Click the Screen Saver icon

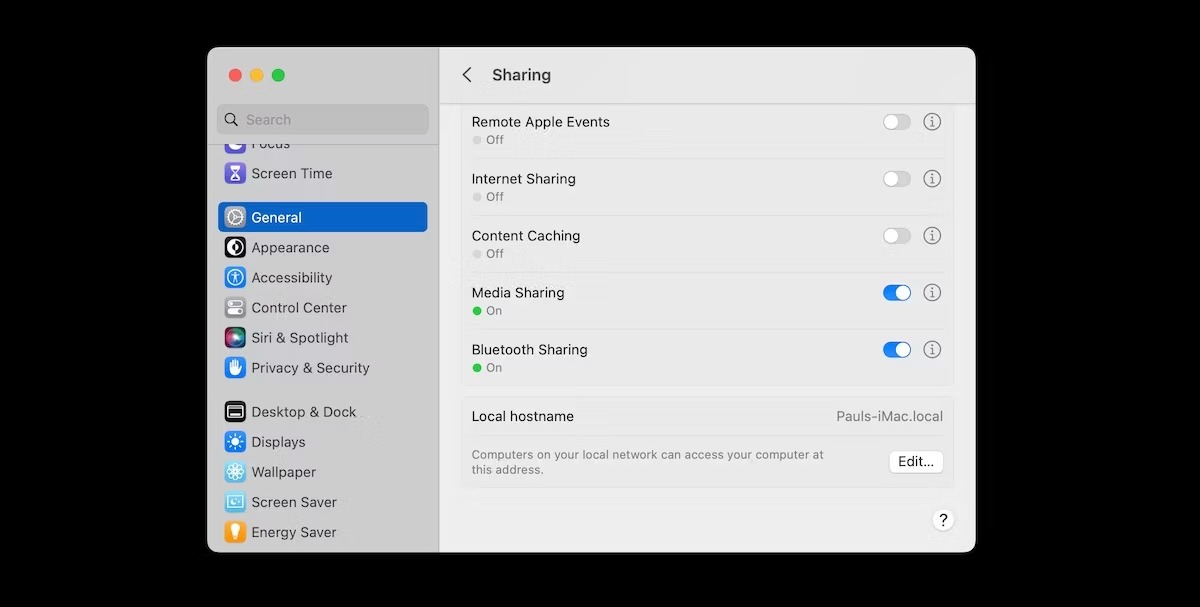235,501
